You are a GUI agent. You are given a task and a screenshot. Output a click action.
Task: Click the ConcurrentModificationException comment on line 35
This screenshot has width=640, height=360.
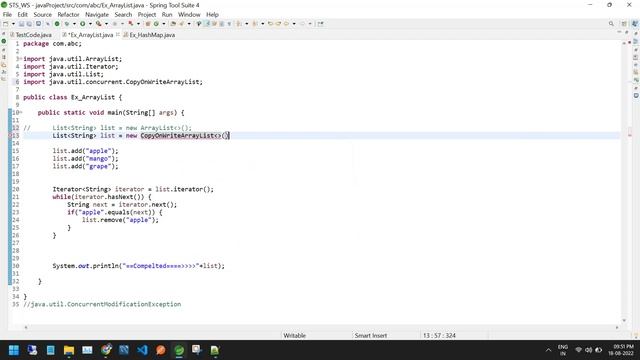click(x=102, y=304)
